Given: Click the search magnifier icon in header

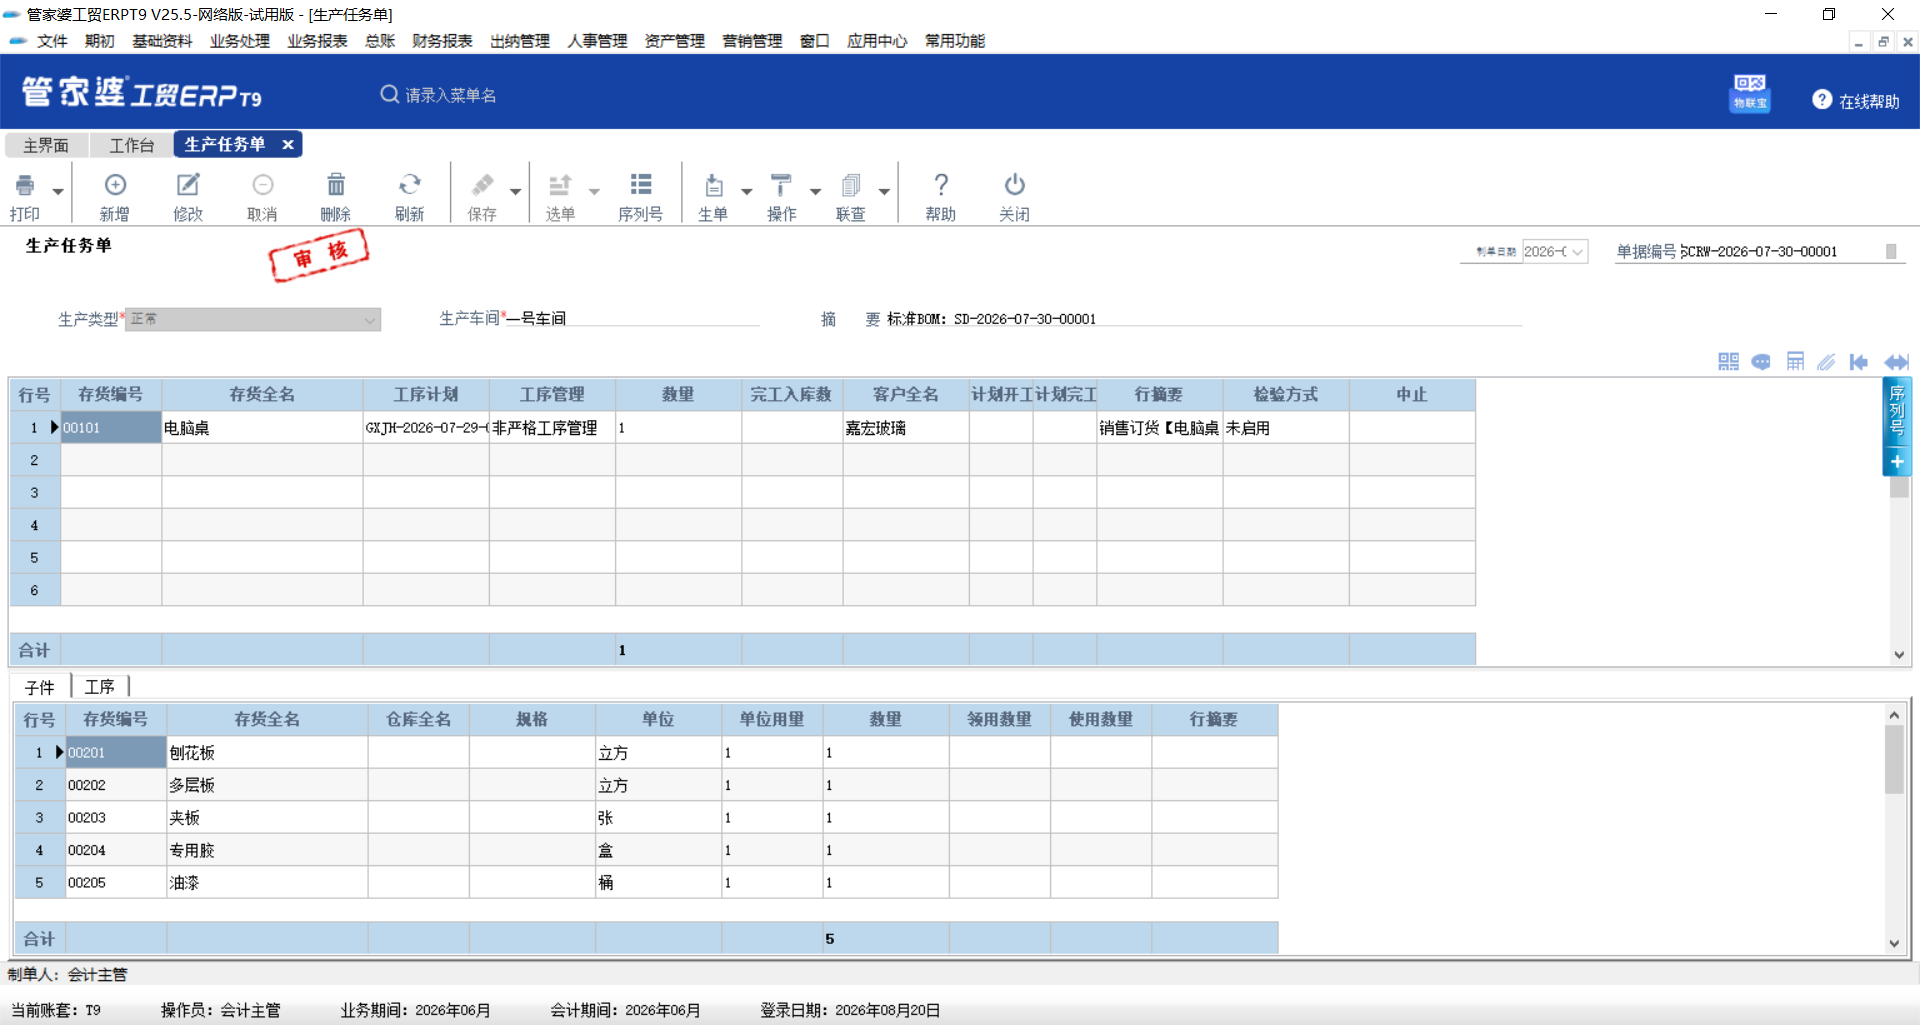Looking at the screenshot, I should click(x=389, y=94).
